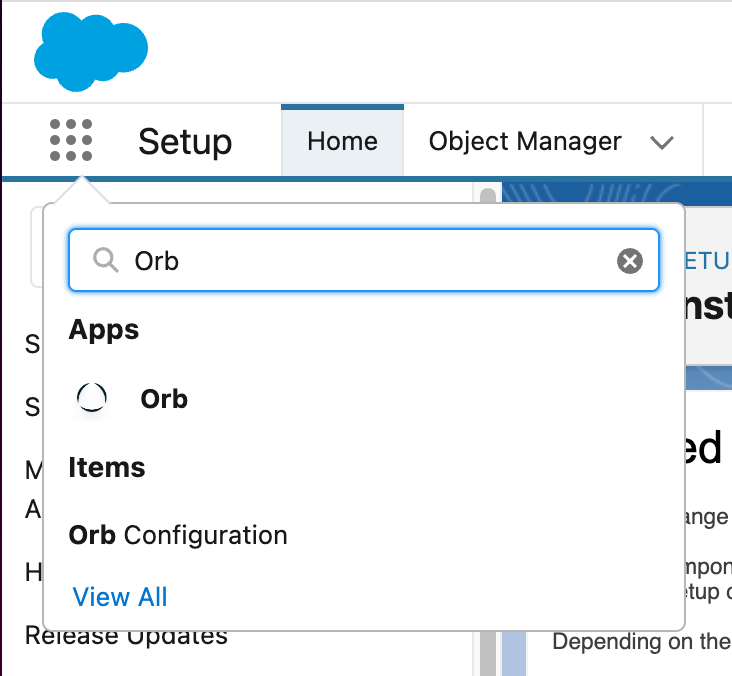Click the magnifier icon in search box
The width and height of the screenshot is (732, 676).
pos(106,260)
